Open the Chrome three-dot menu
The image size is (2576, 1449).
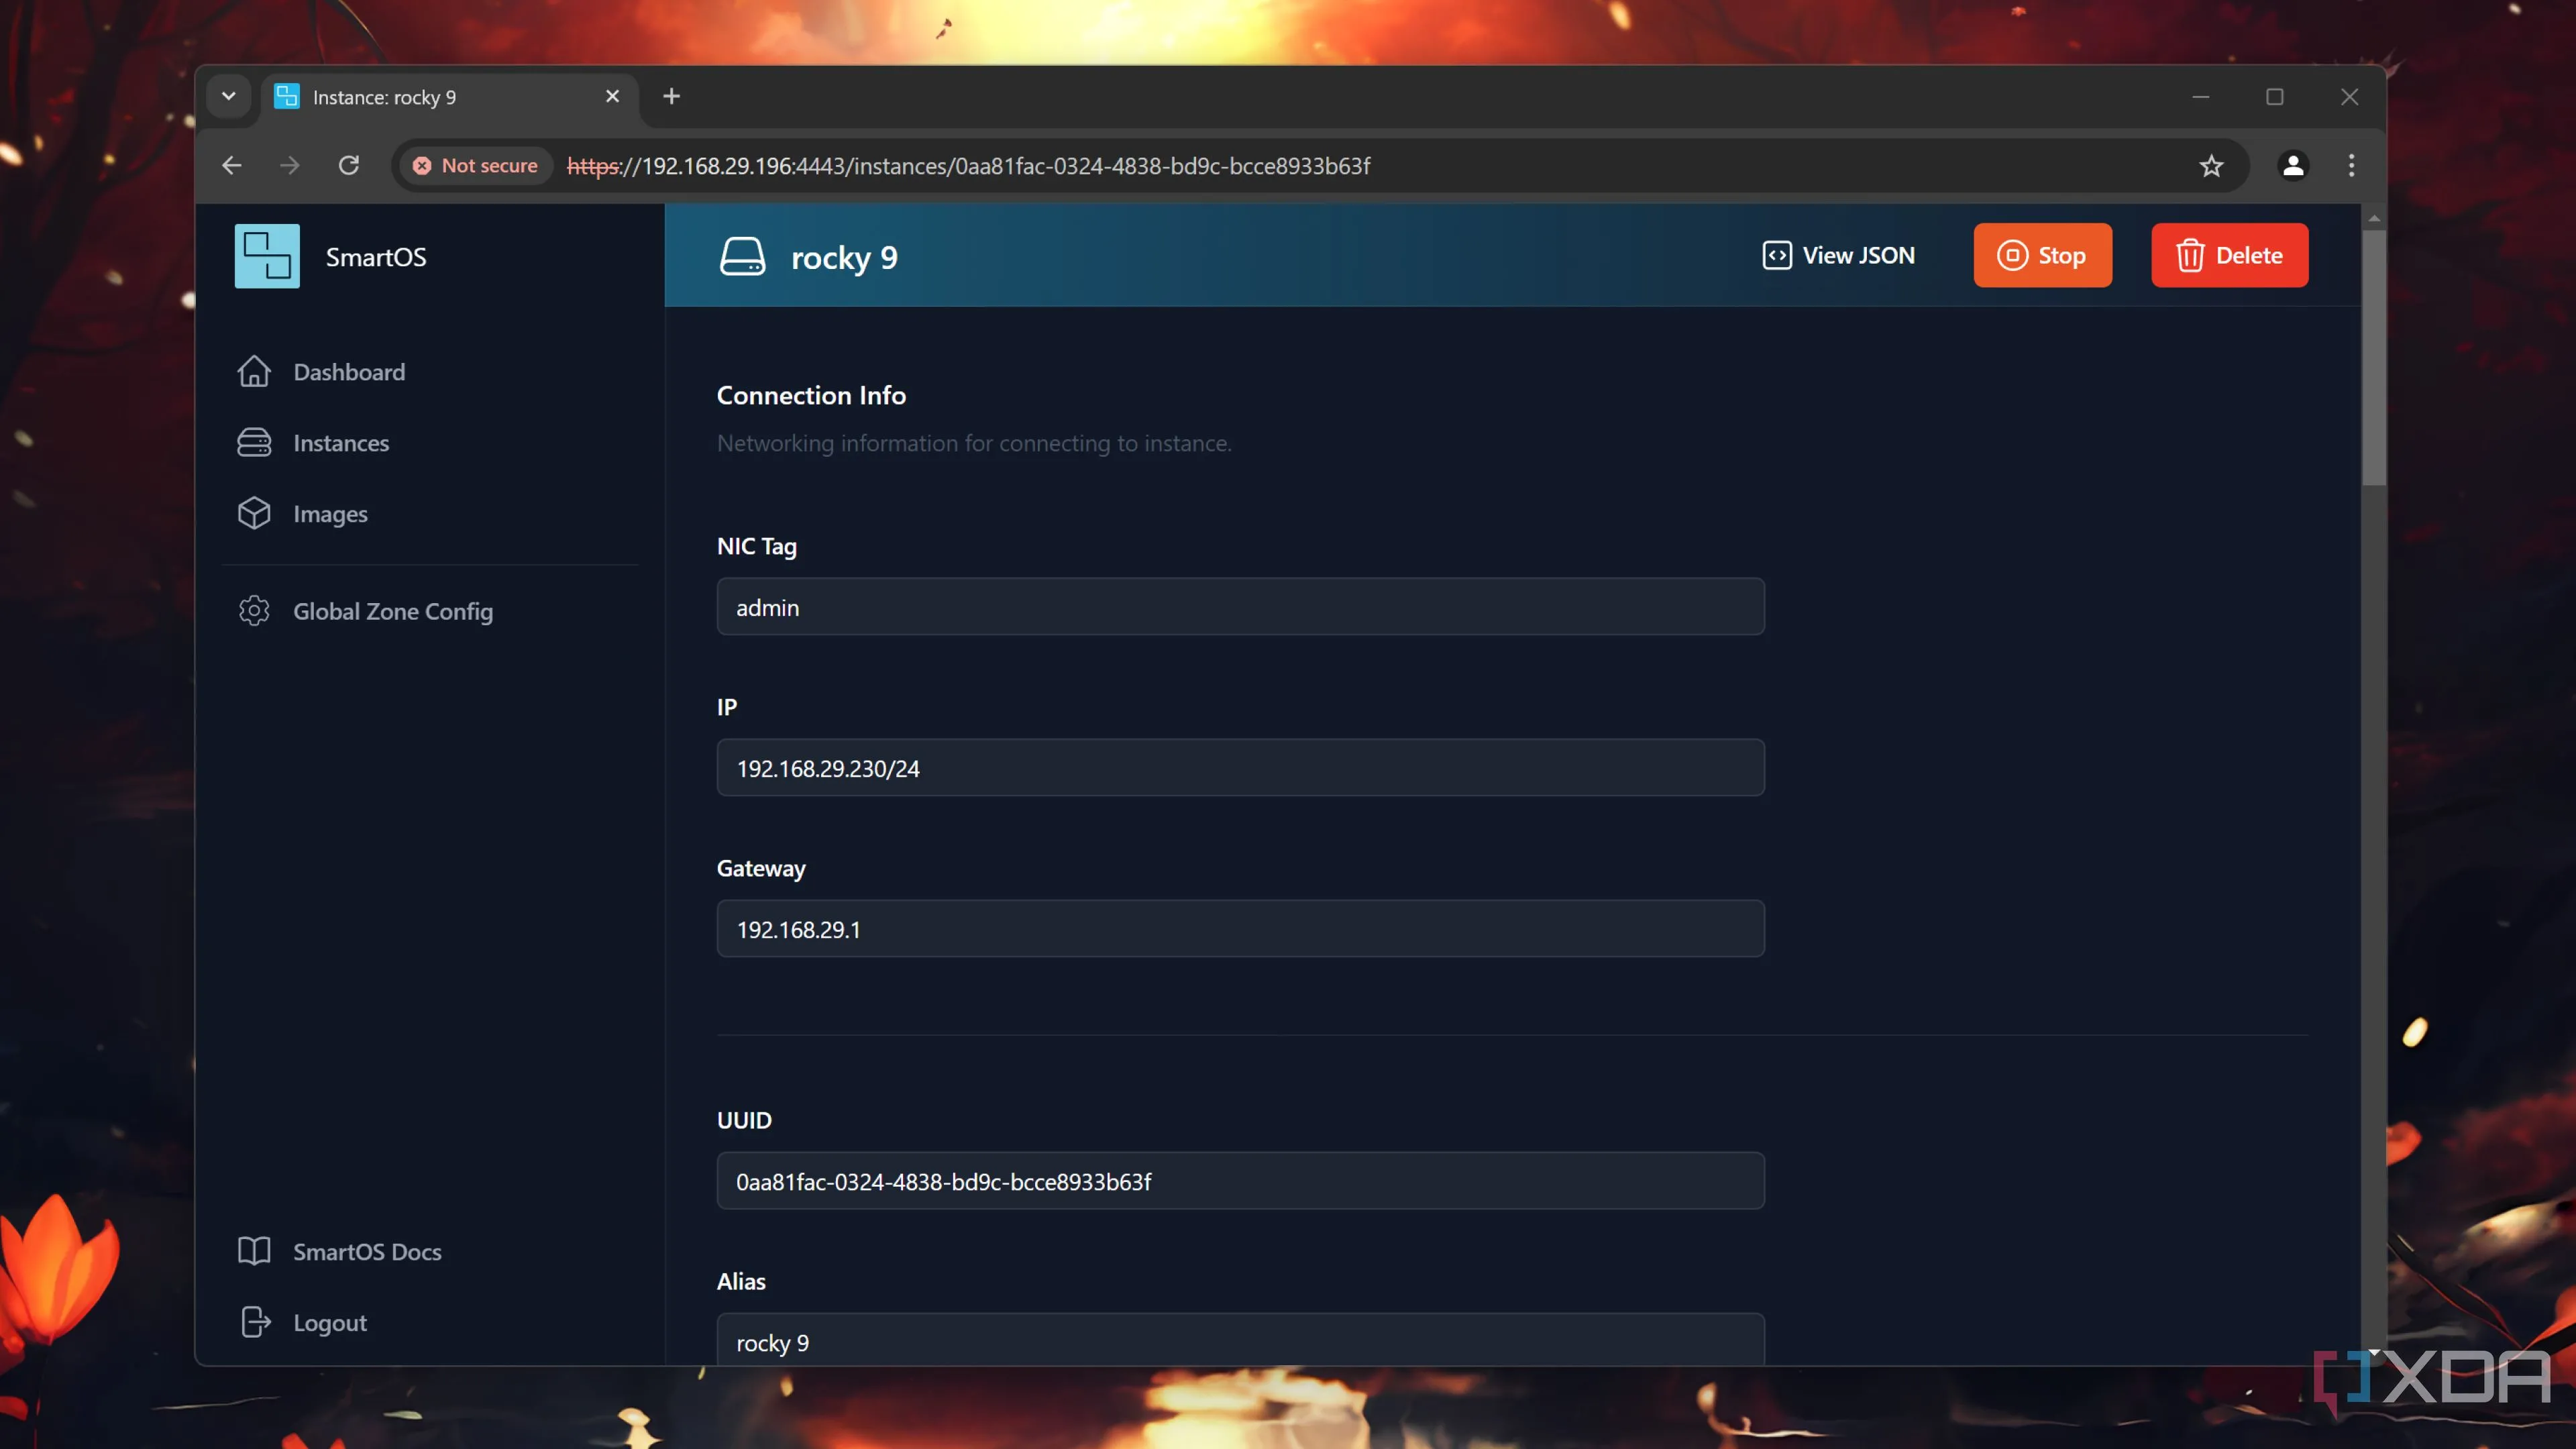(x=2351, y=166)
